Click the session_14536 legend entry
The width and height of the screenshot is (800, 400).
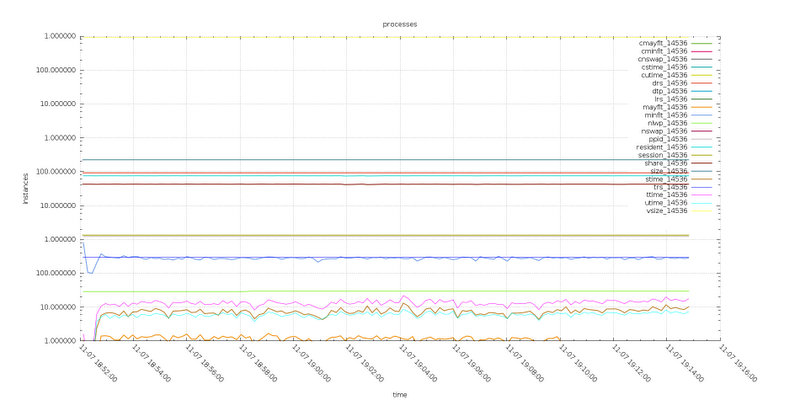(x=664, y=155)
